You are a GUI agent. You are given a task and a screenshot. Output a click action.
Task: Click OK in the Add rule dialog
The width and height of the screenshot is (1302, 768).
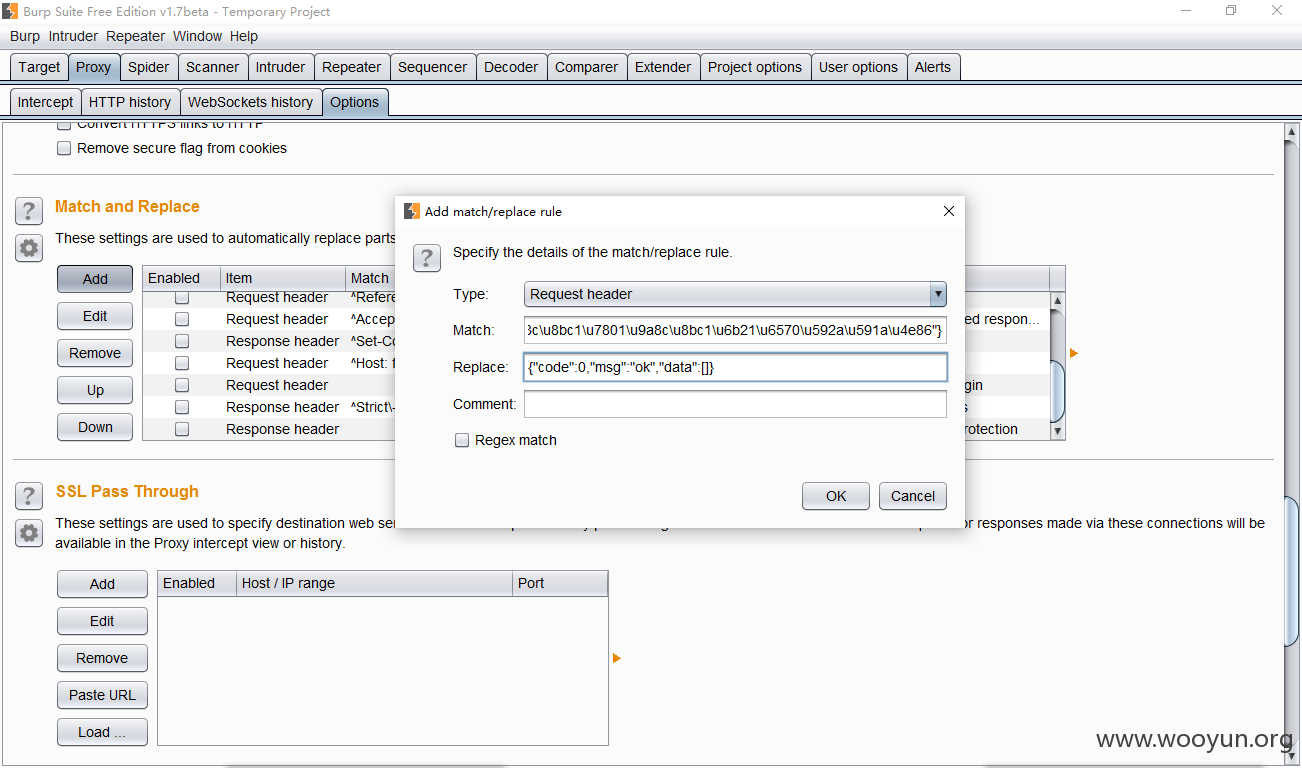point(836,496)
